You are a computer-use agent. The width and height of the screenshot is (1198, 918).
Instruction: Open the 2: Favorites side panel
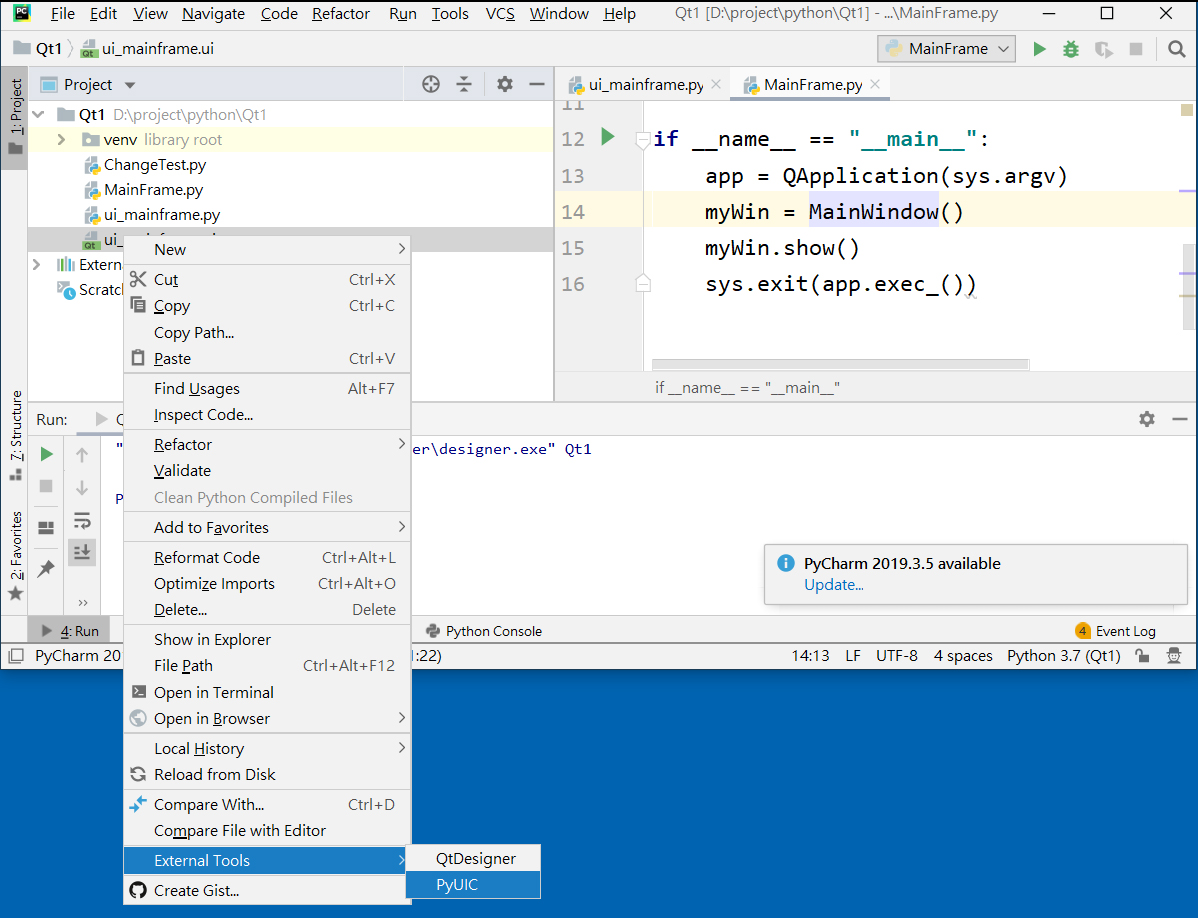point(15,555)
